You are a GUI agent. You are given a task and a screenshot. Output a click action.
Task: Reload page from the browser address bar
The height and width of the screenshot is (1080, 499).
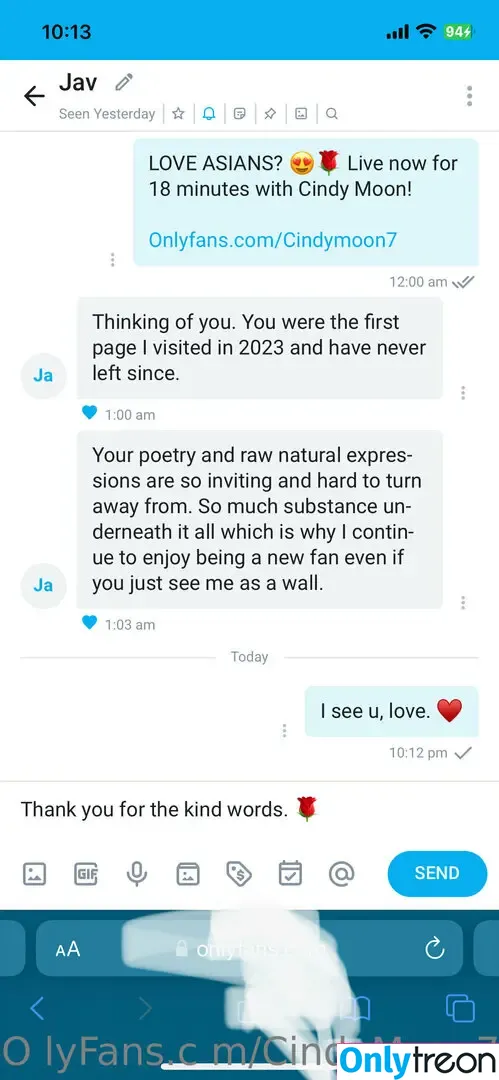point(435,950)
